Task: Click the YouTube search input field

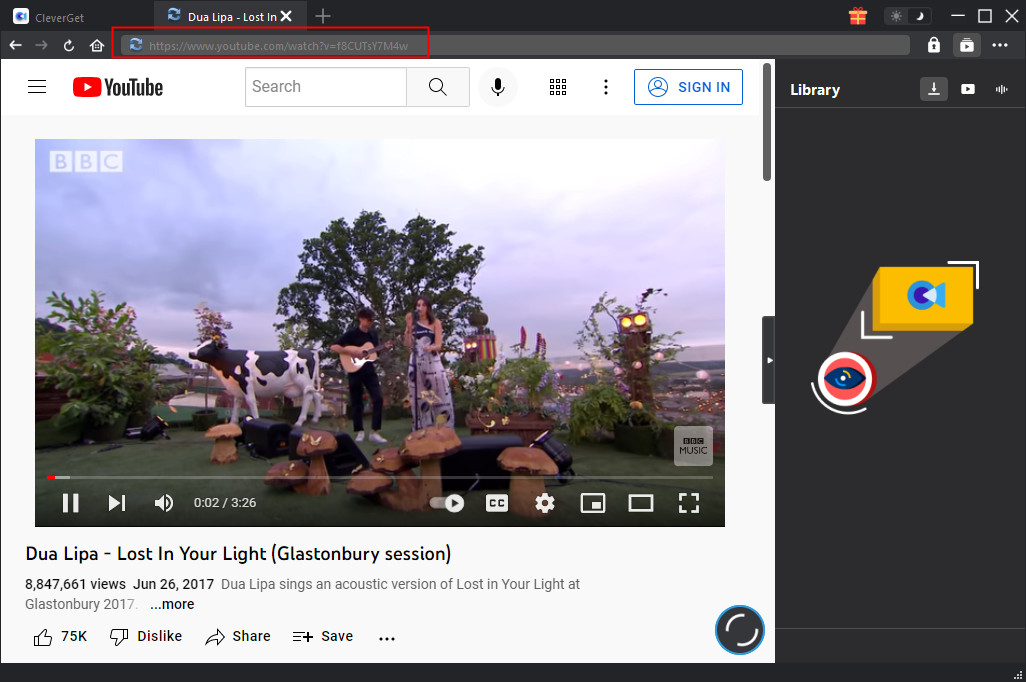Action: point(325,87)
